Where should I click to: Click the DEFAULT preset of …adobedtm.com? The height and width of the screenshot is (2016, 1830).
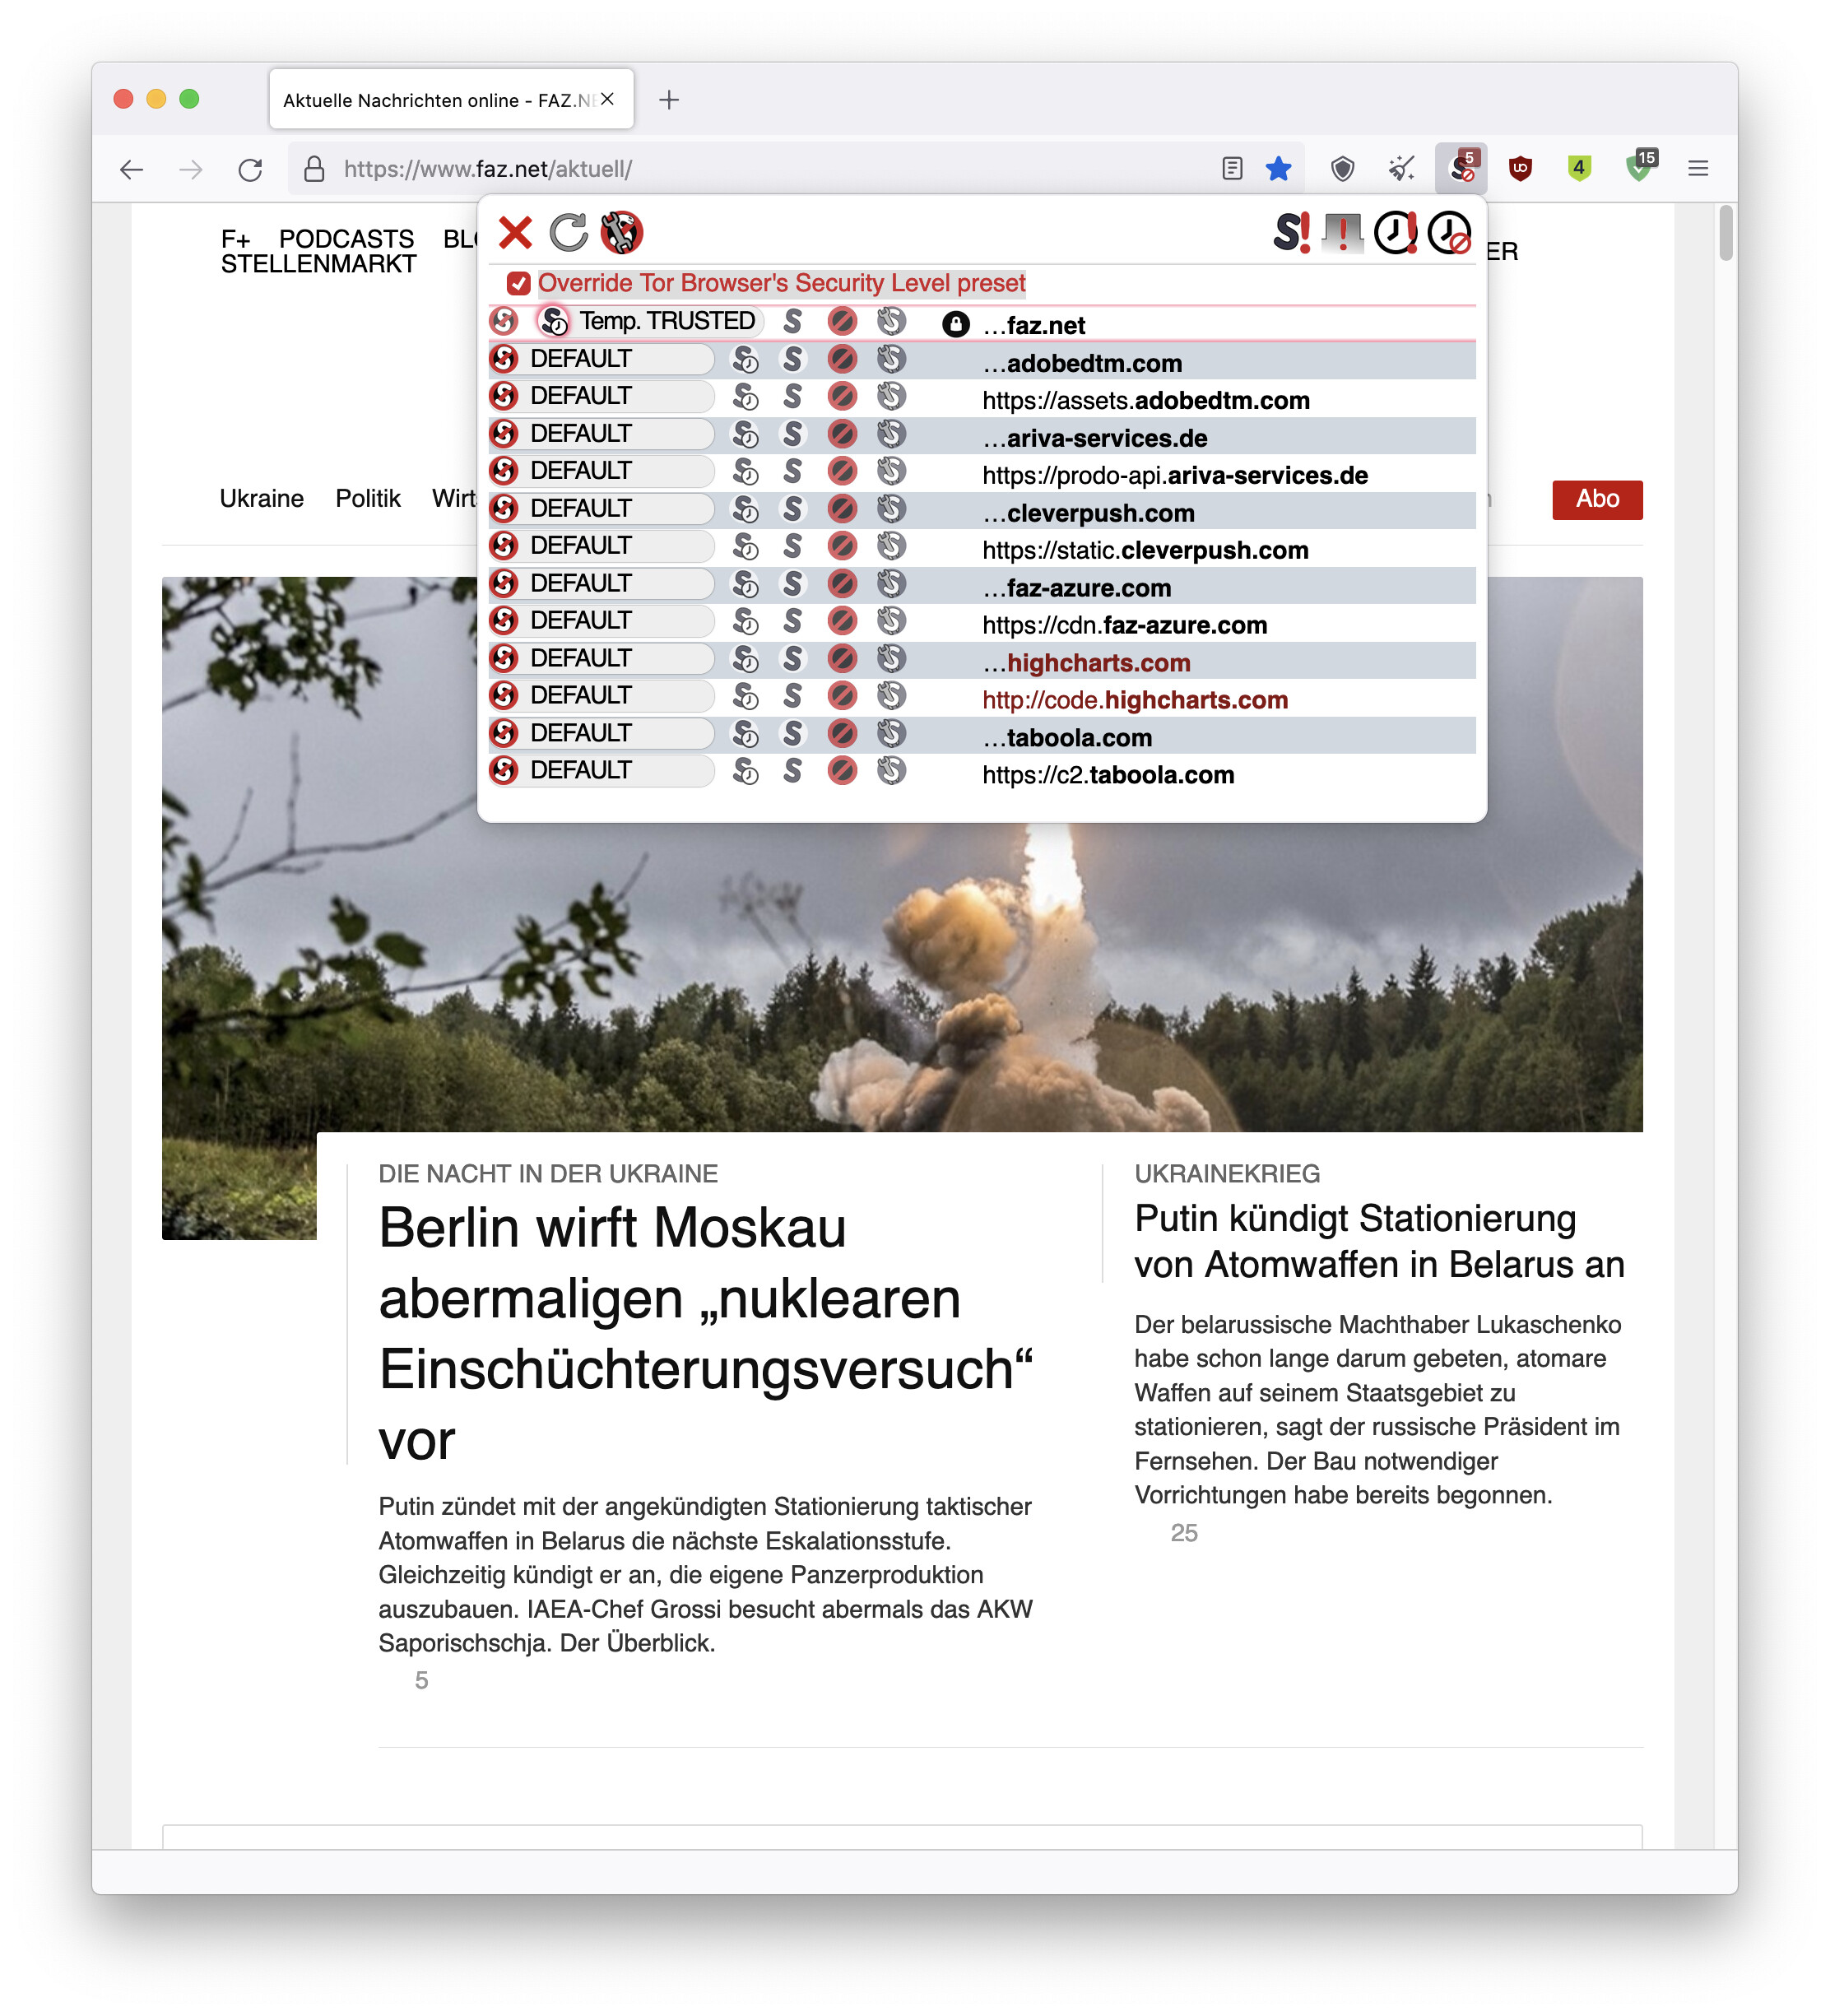[601, 359]
